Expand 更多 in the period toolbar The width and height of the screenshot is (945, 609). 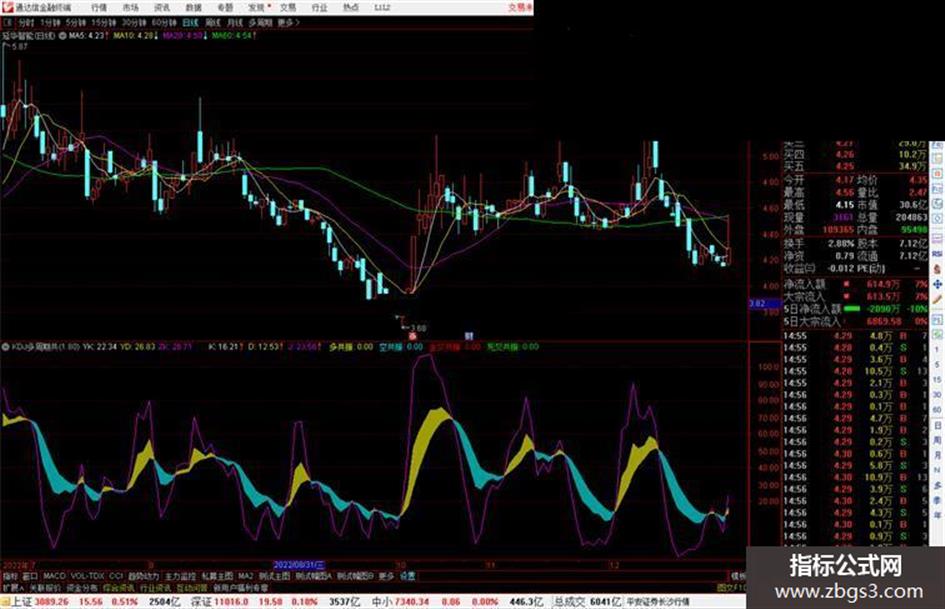[288, 23]
